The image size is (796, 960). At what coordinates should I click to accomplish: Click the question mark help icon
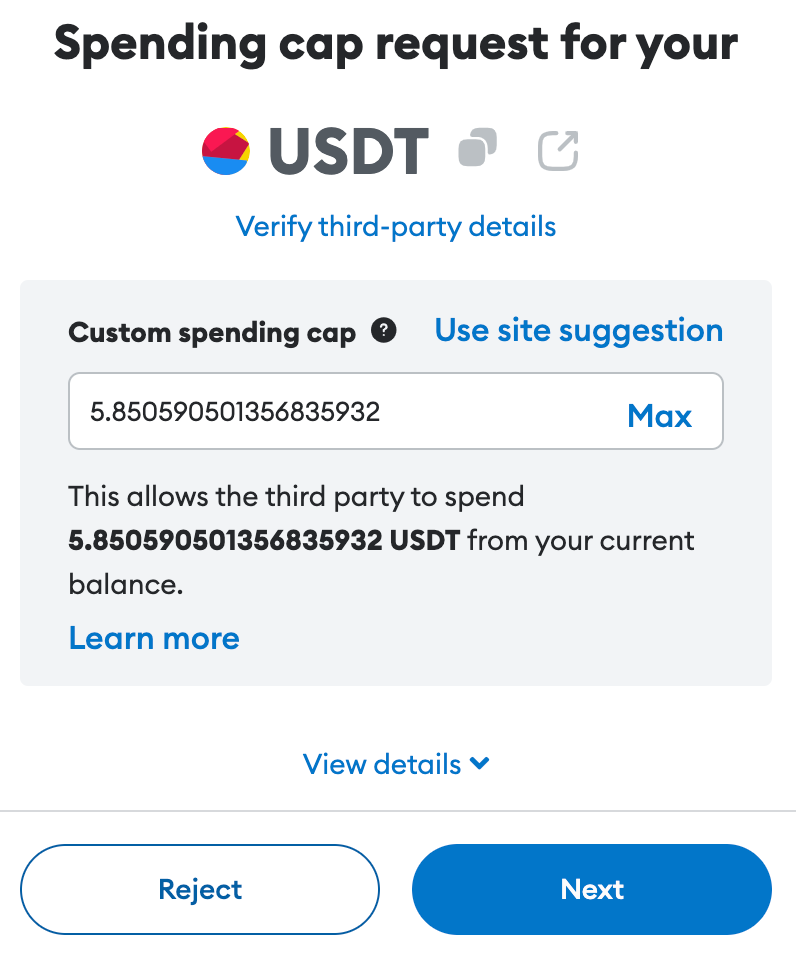(383, 331)
